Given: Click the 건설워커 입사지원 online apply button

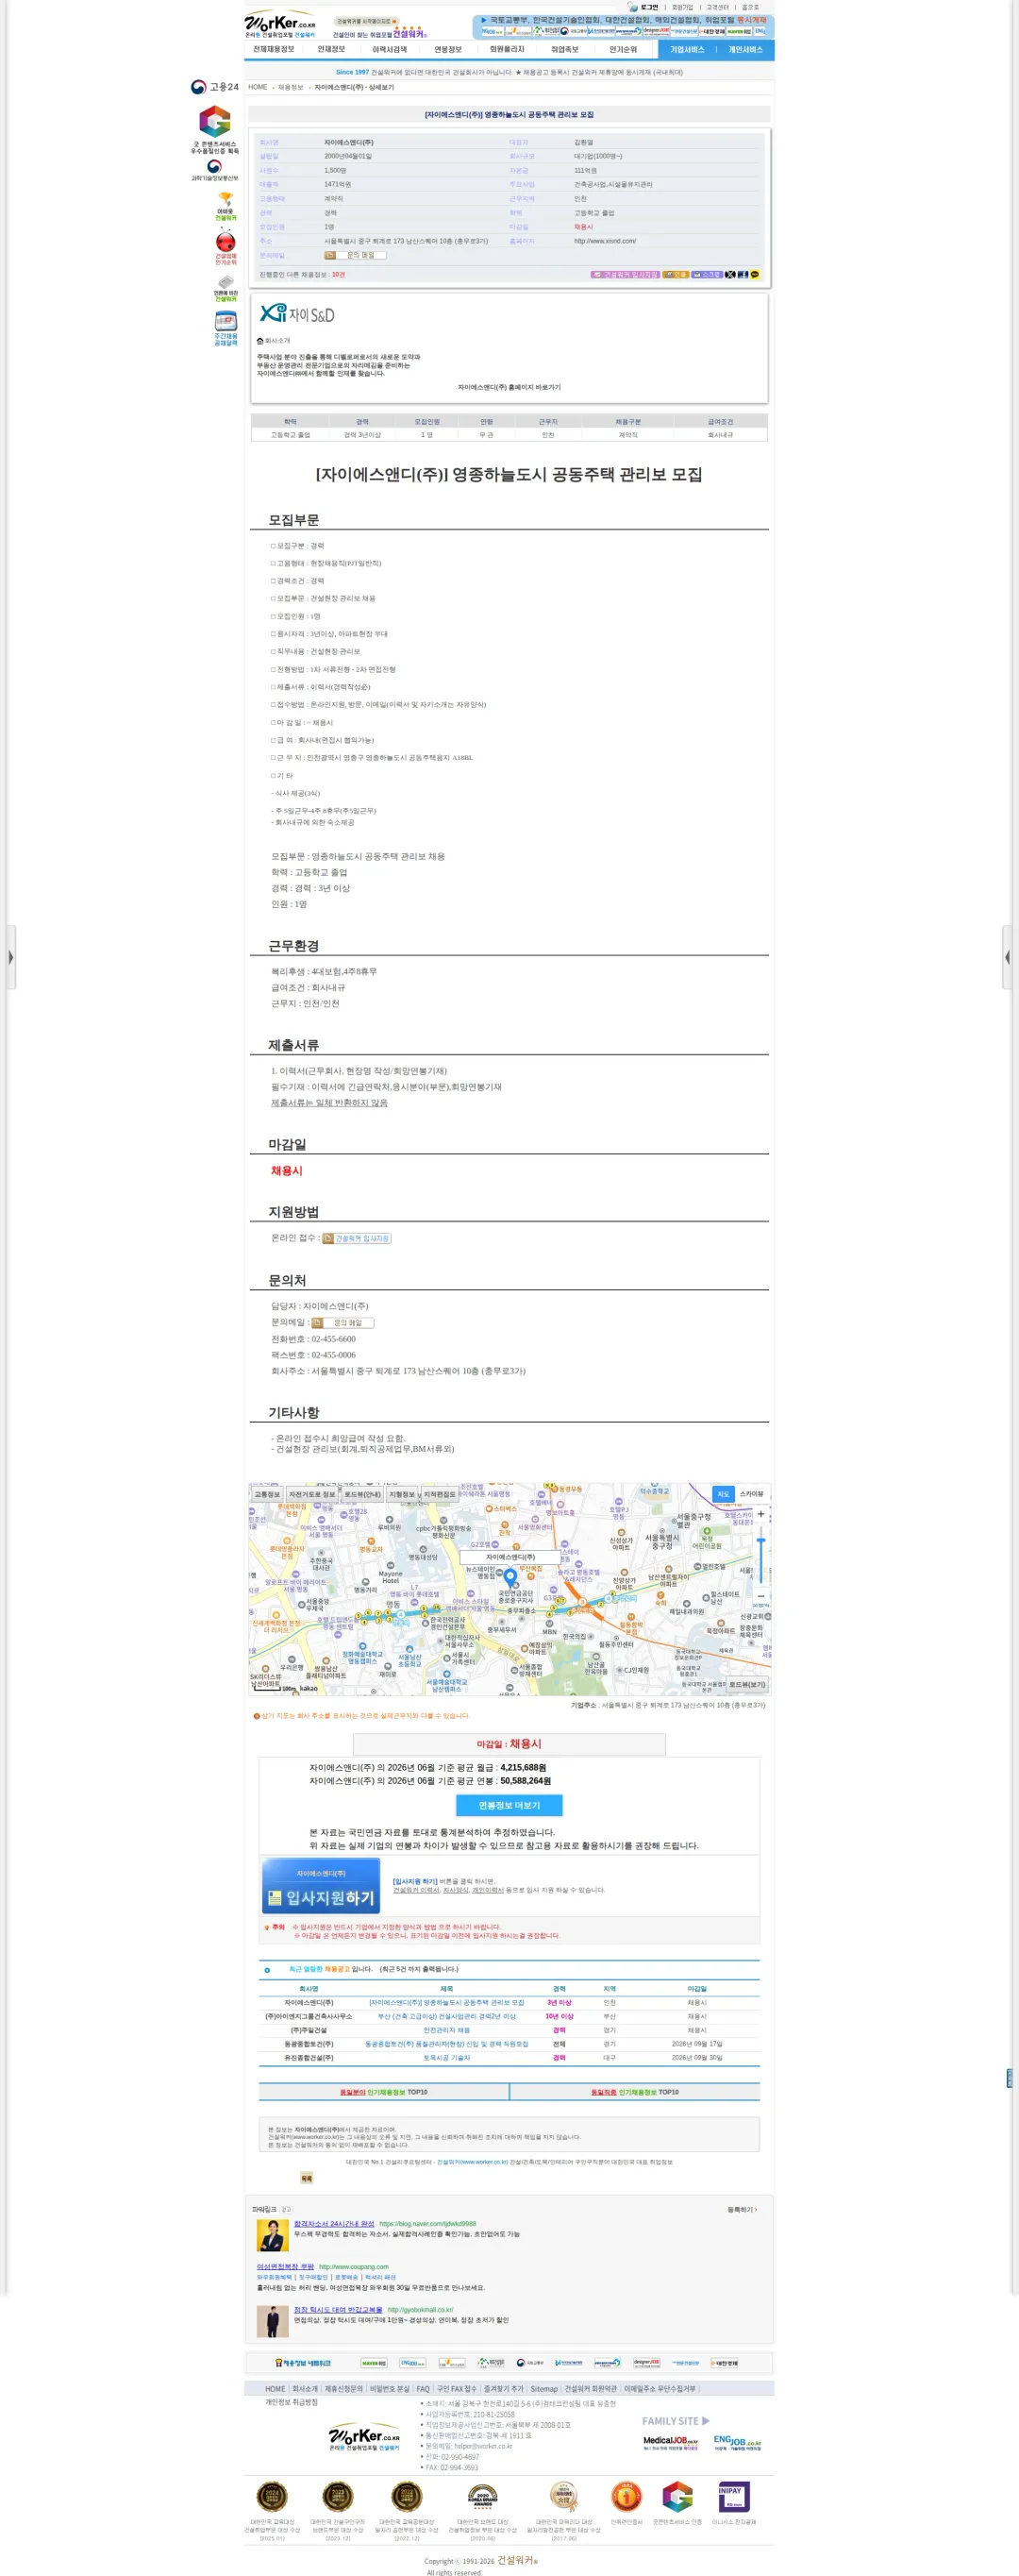Looking at the screenshot, I should tap(356, 1238).
